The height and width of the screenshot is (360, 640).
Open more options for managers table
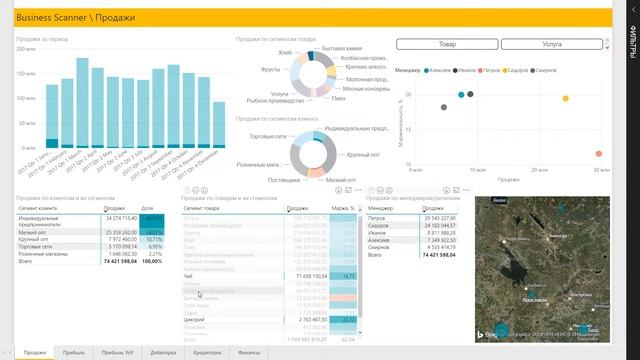tap(466, 190)
